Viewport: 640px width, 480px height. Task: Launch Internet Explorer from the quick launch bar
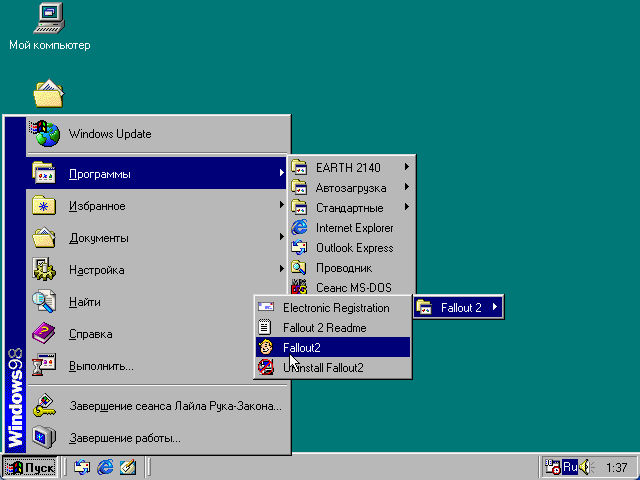tap(105, 467)
